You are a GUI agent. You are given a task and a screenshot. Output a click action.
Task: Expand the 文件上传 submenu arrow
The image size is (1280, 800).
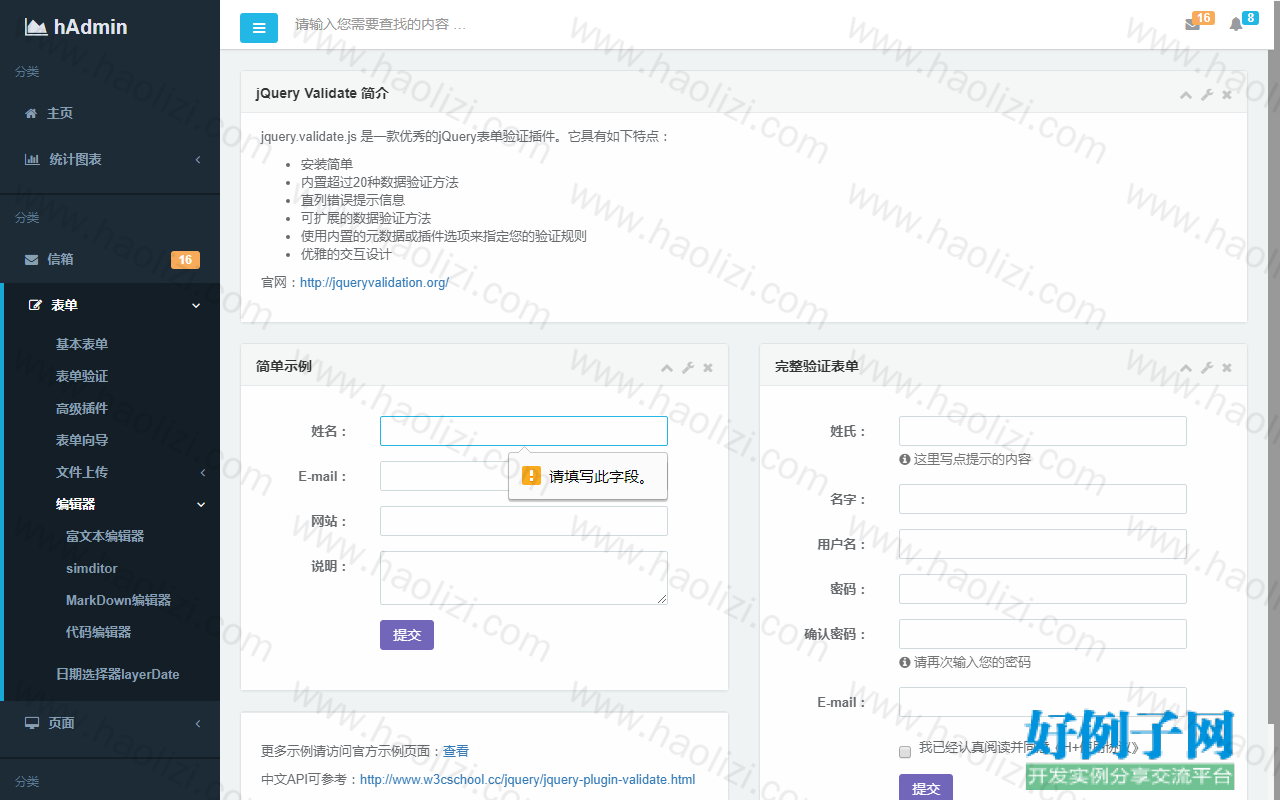point(203,472)
